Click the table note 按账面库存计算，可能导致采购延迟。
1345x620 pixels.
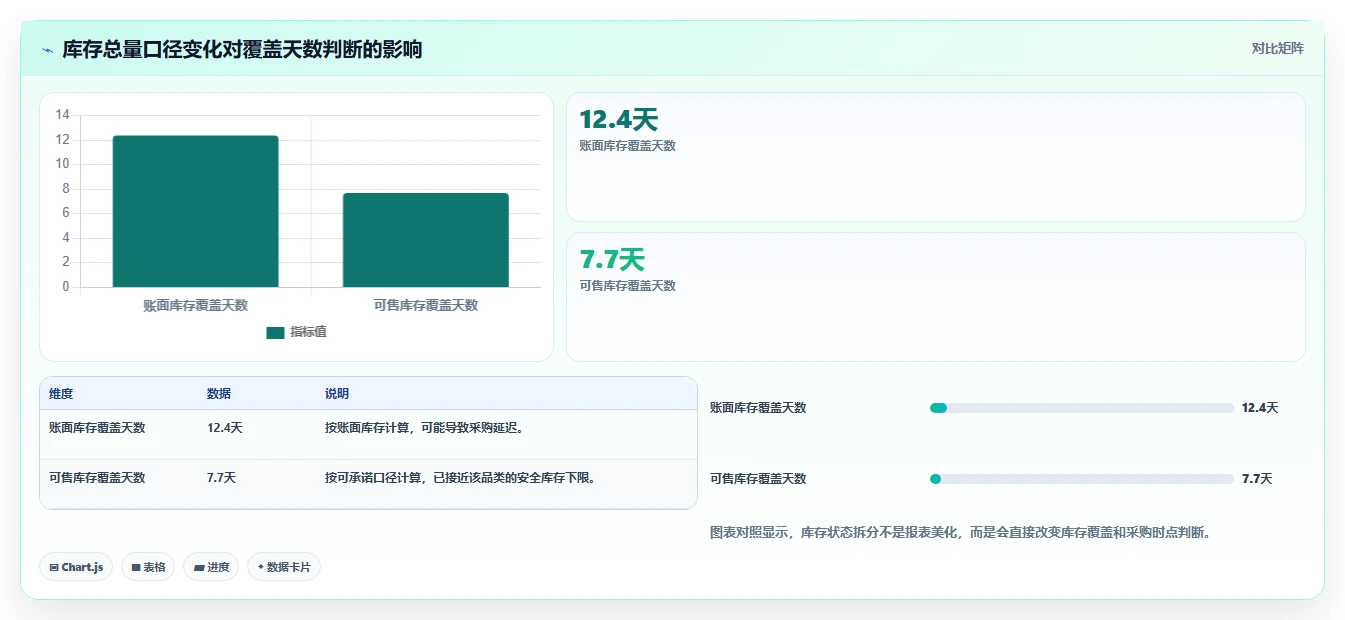[425, 428]
